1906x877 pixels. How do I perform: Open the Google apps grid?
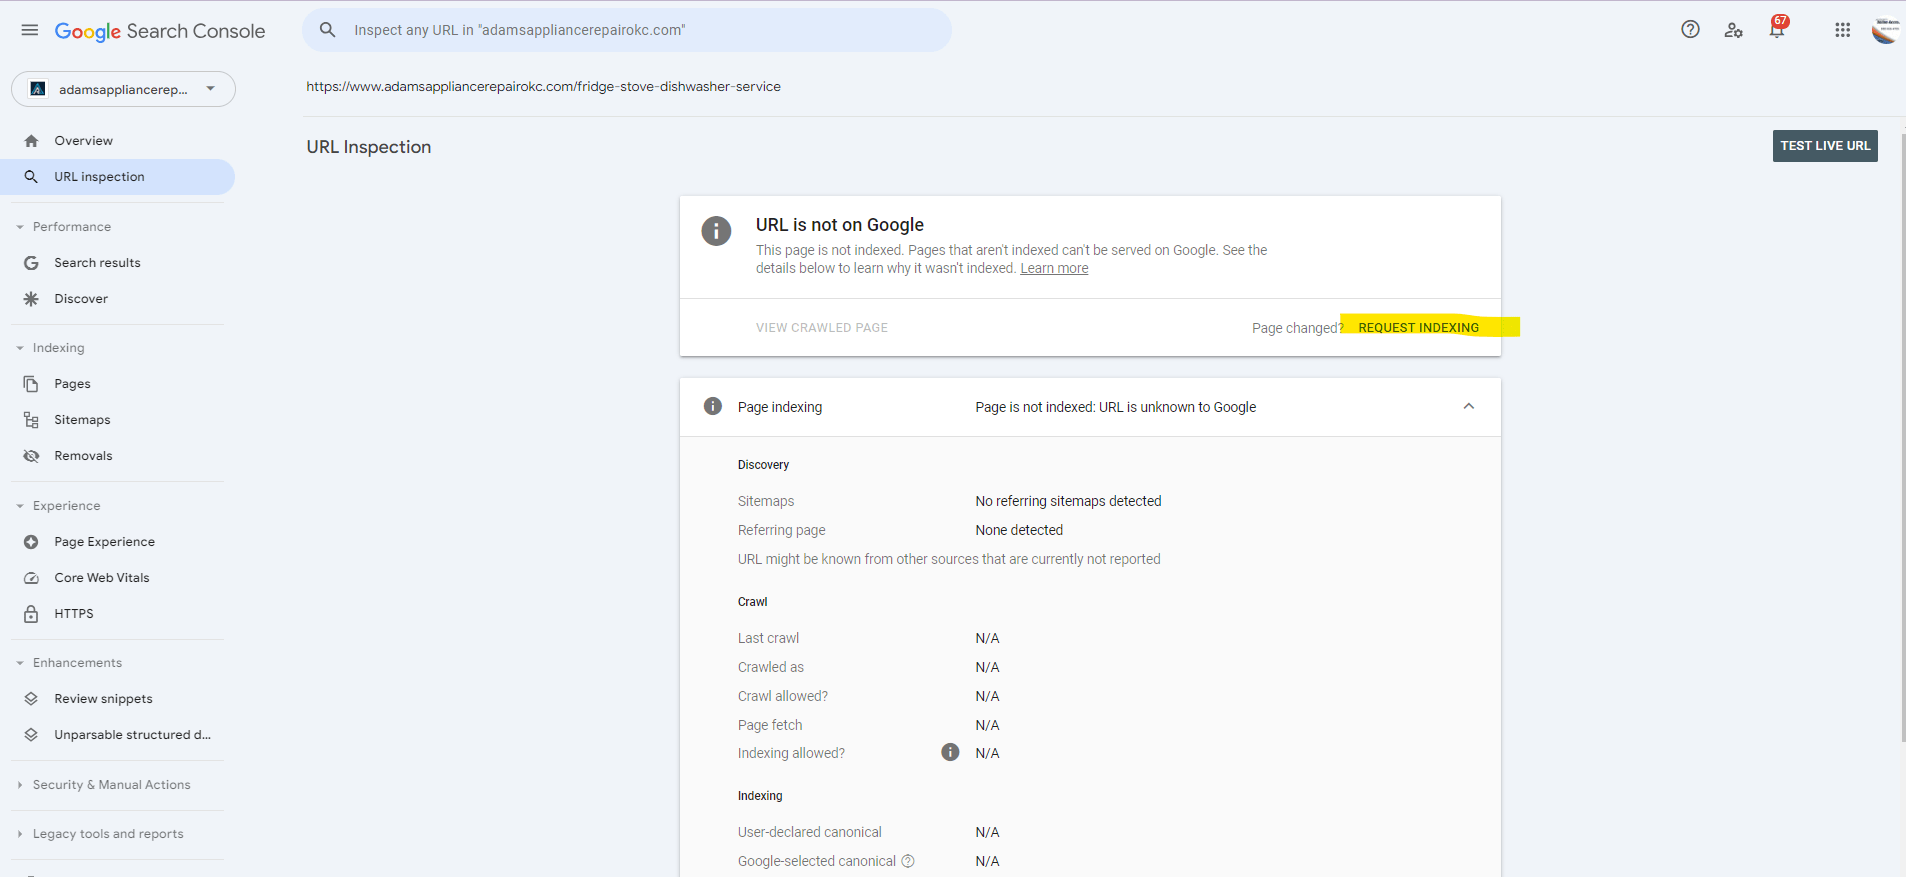coord(1842,30)
